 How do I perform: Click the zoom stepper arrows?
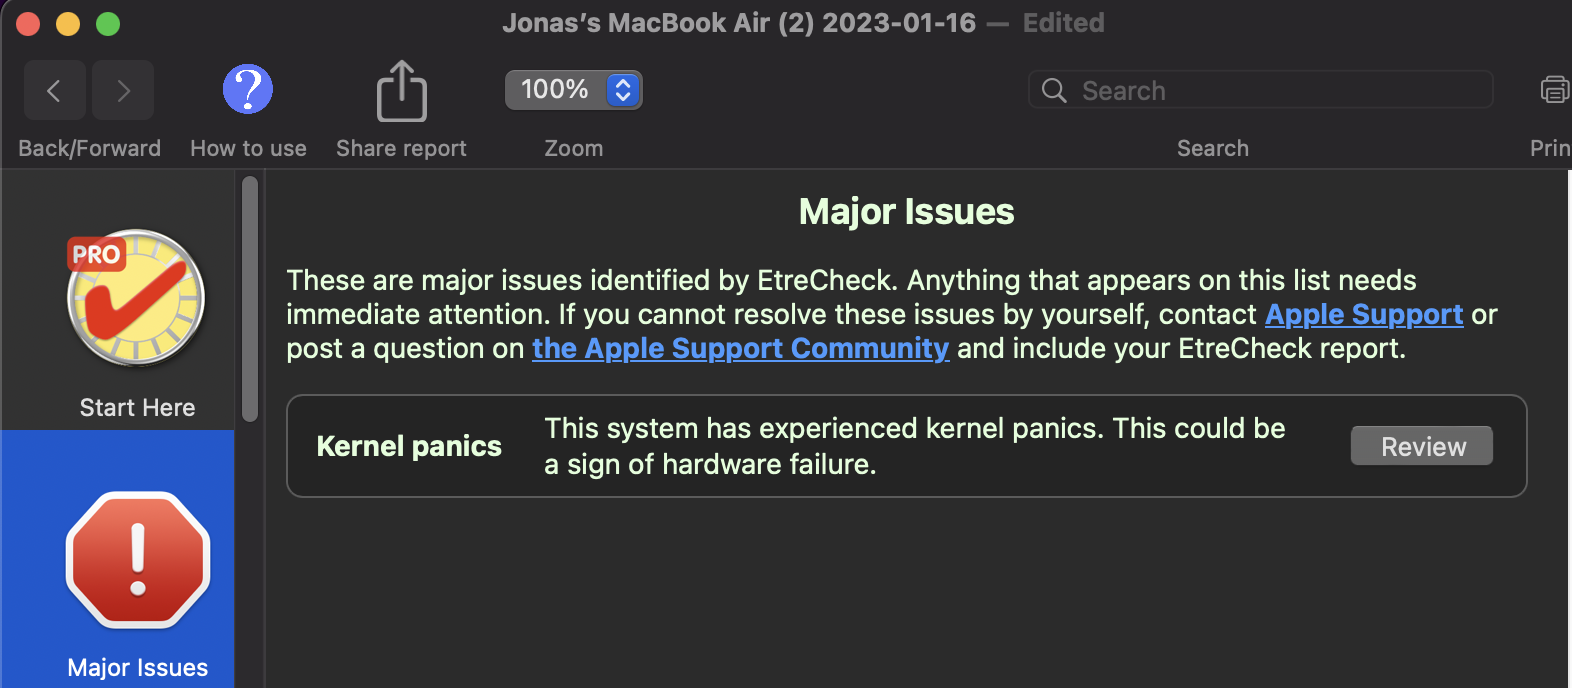pos(623,90)
